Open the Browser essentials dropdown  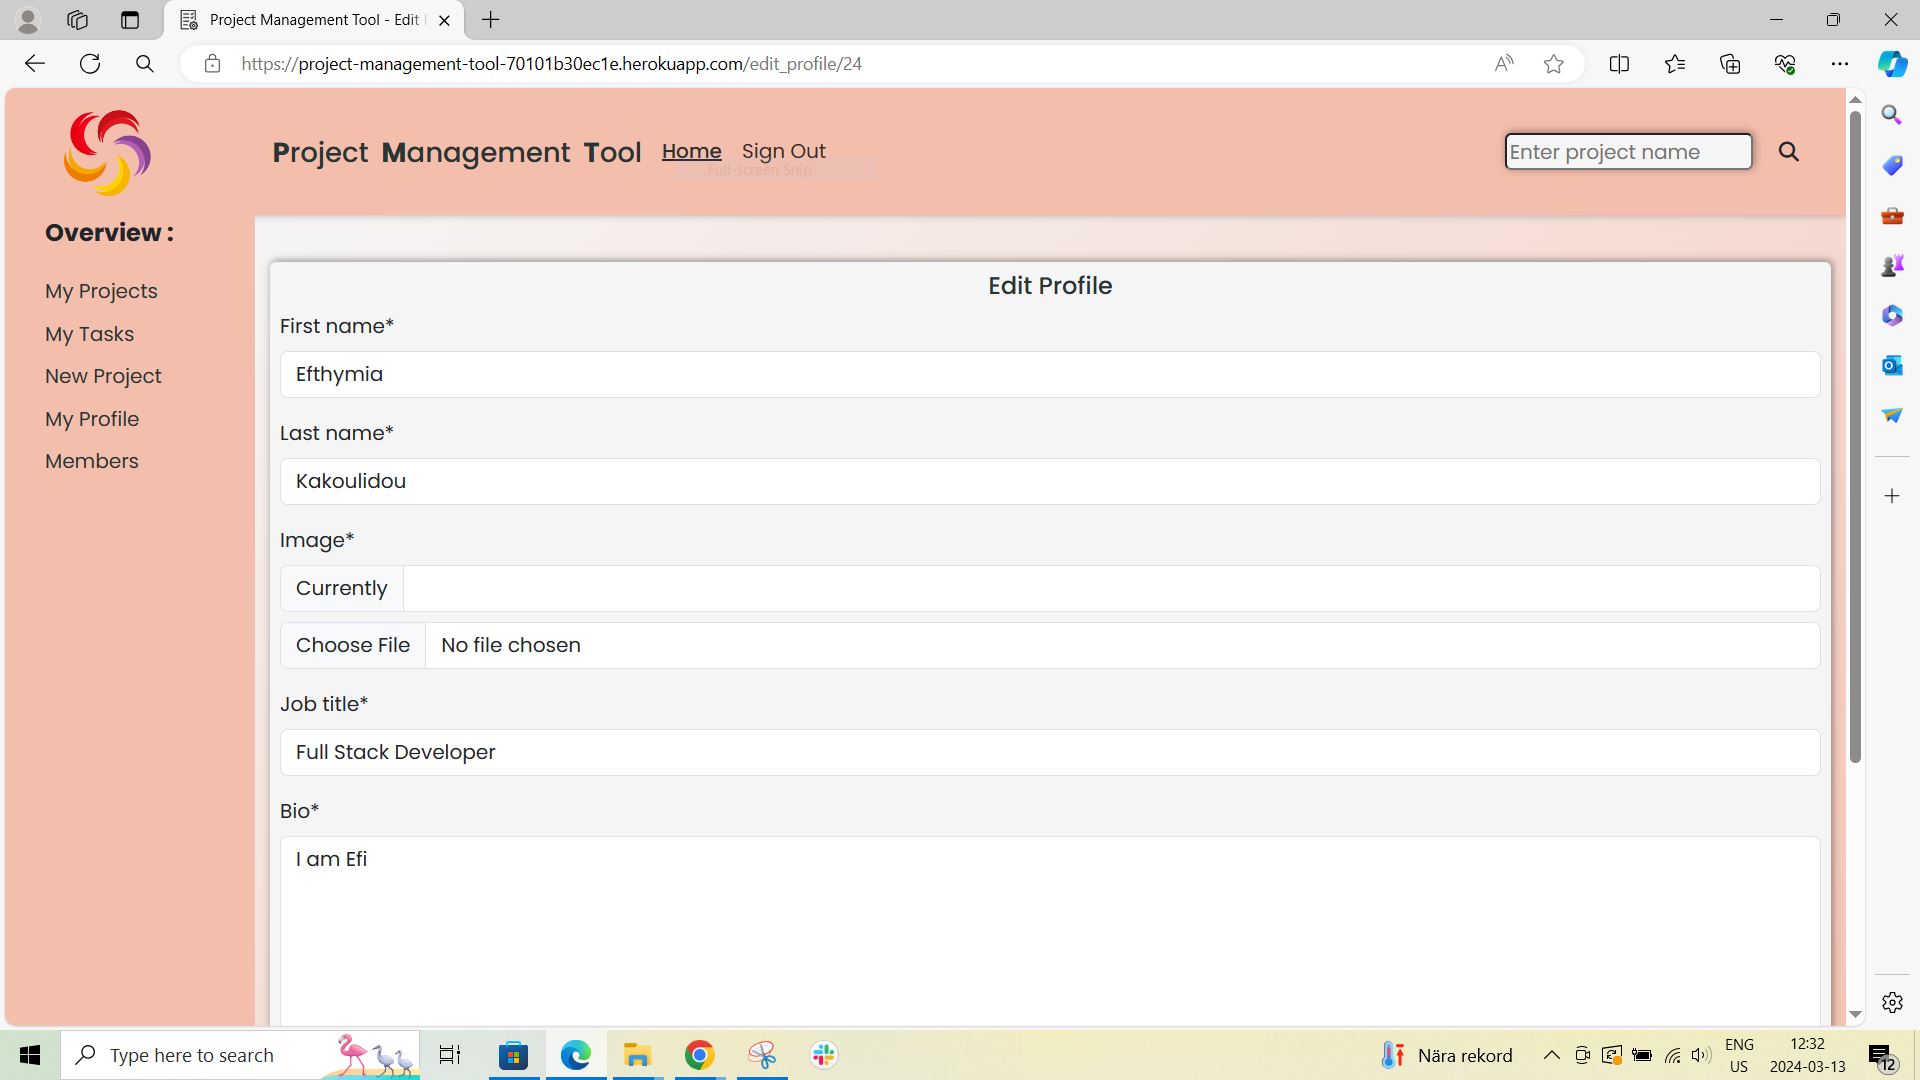(x=1785, y=63)
